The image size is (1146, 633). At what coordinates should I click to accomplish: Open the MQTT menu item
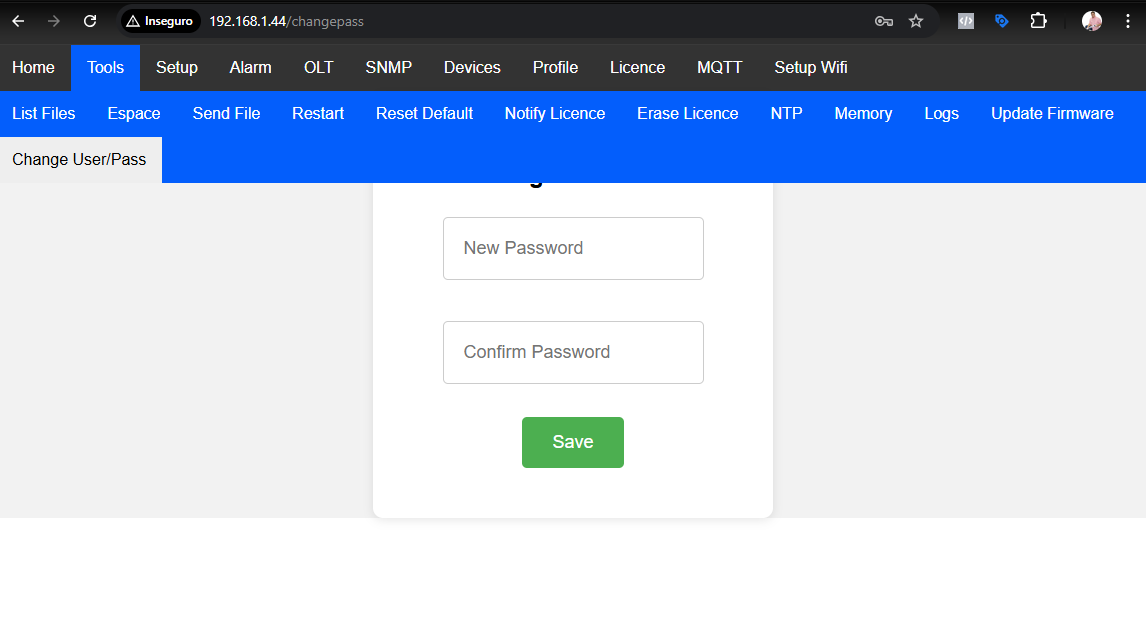point(719,68)
